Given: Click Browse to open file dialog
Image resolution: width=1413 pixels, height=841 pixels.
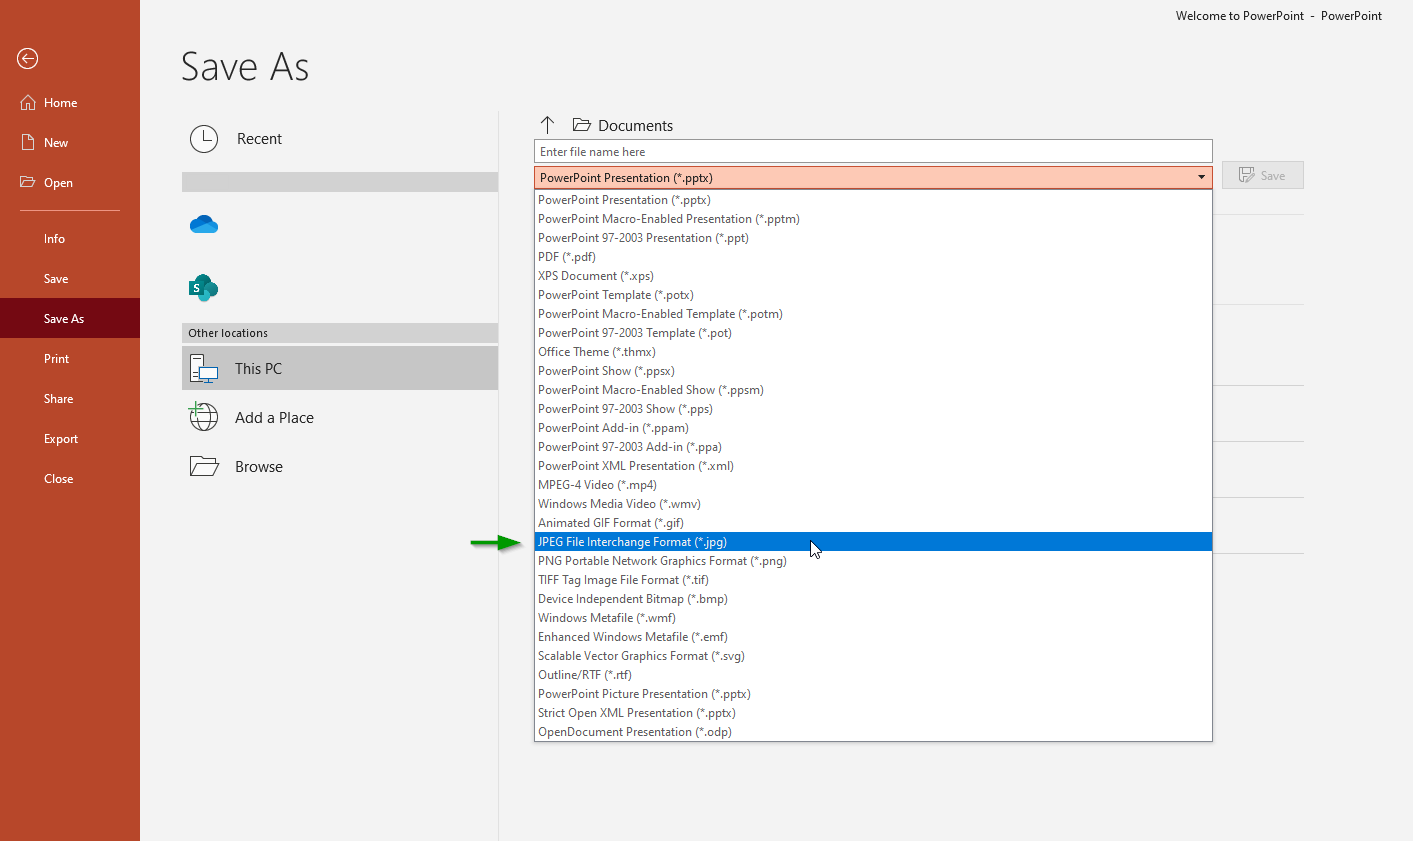Looking at the screenshot, I should [340, 466].
